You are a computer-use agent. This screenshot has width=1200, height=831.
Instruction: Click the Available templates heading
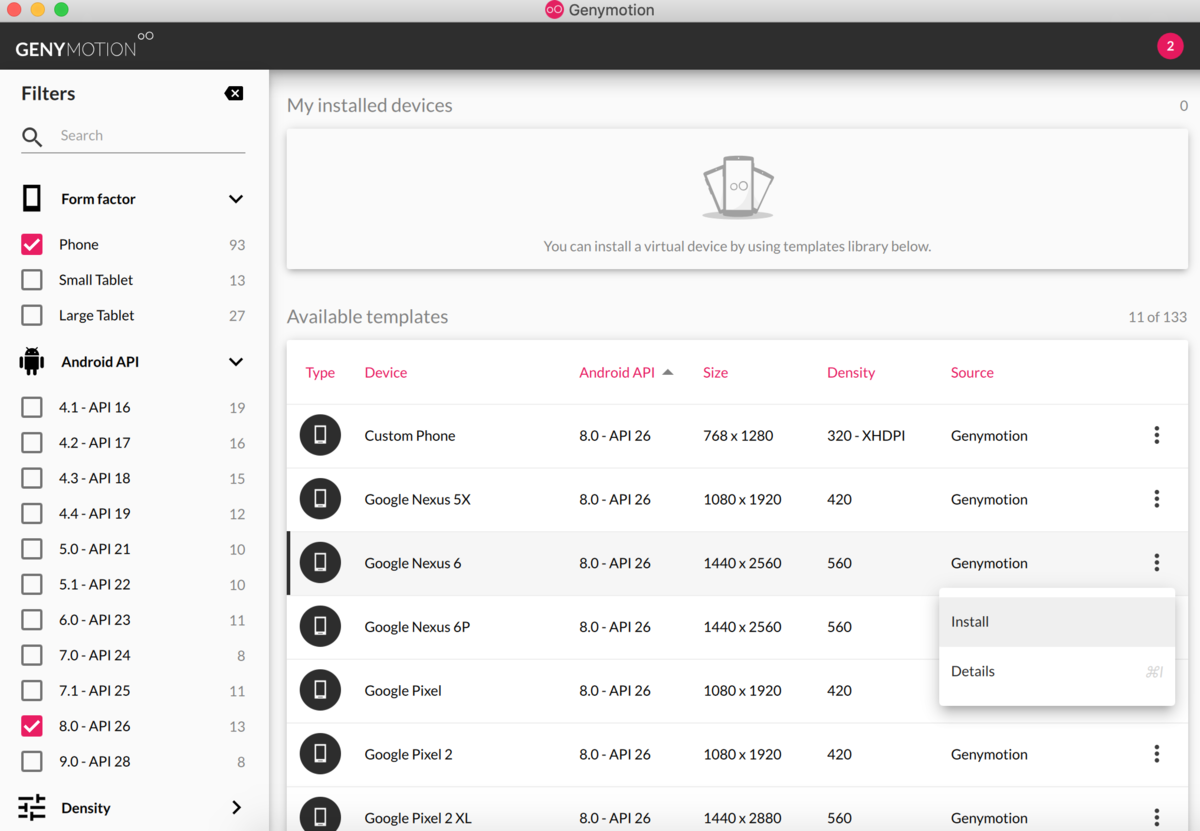[367, 316]
